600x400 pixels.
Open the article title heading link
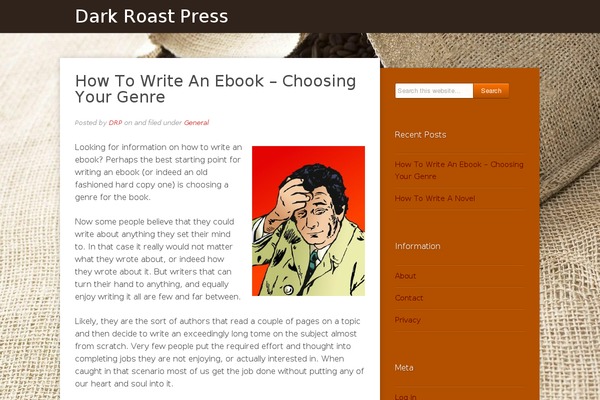tap(215, 89)
